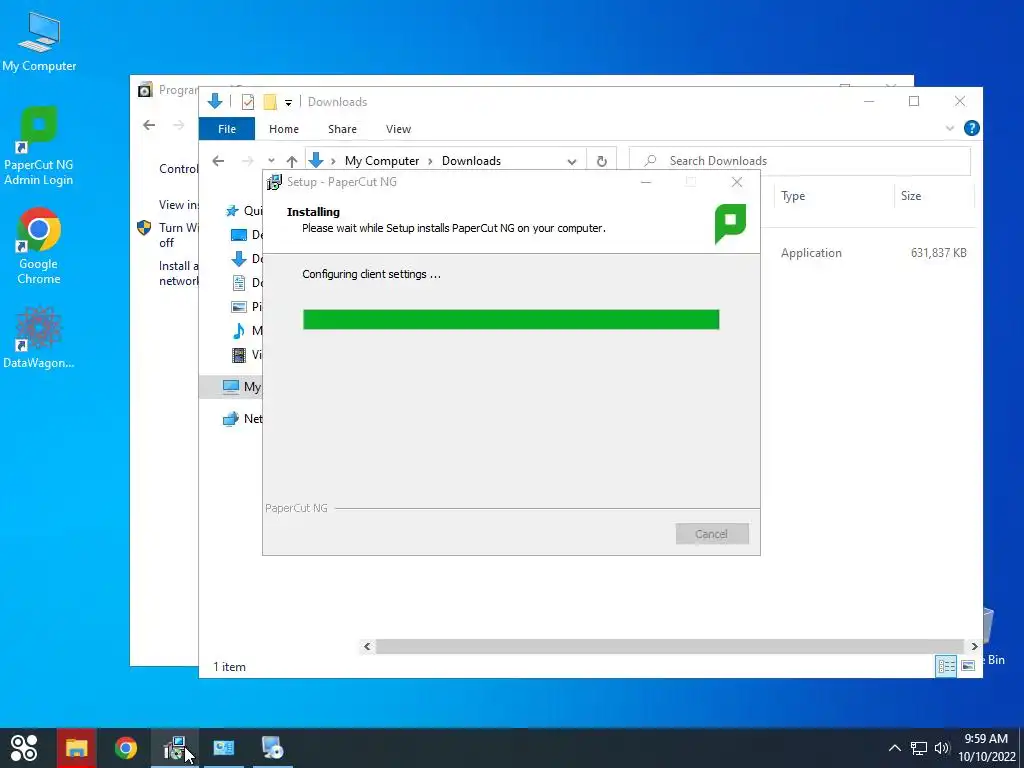The height and width of the screenshot is (768, 1024).
Task: Open Chrome from the taskbar
Action: (x=125, y=748)
